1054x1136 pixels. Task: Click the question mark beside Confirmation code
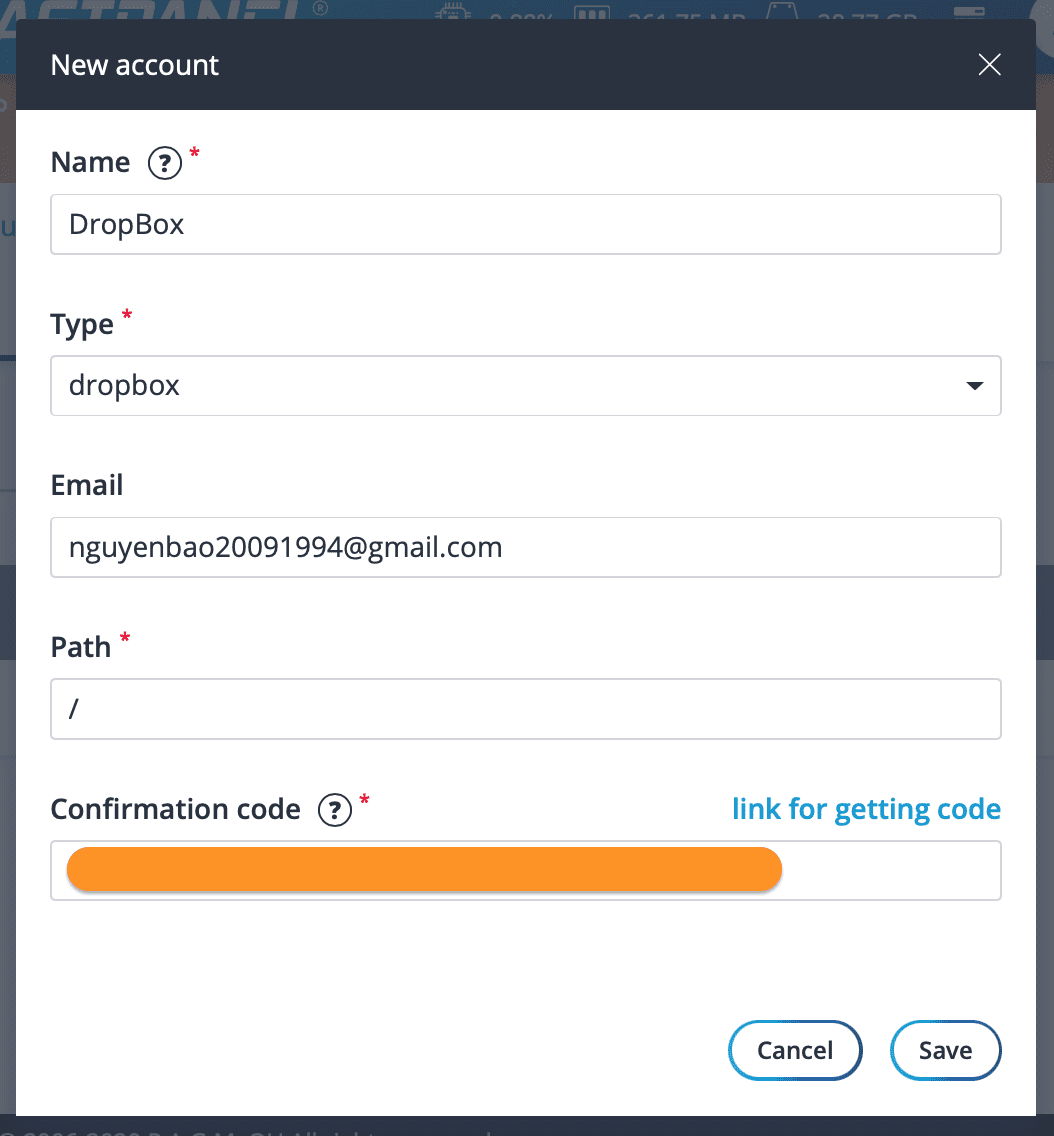click(334, 810)
